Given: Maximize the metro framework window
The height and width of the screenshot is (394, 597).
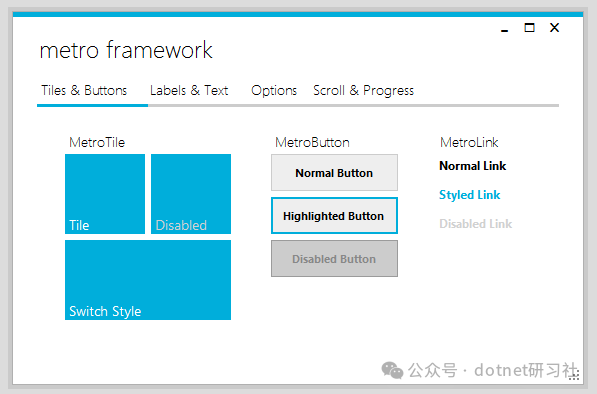Looking at the screenshot, I should click(x=529, y=27).
